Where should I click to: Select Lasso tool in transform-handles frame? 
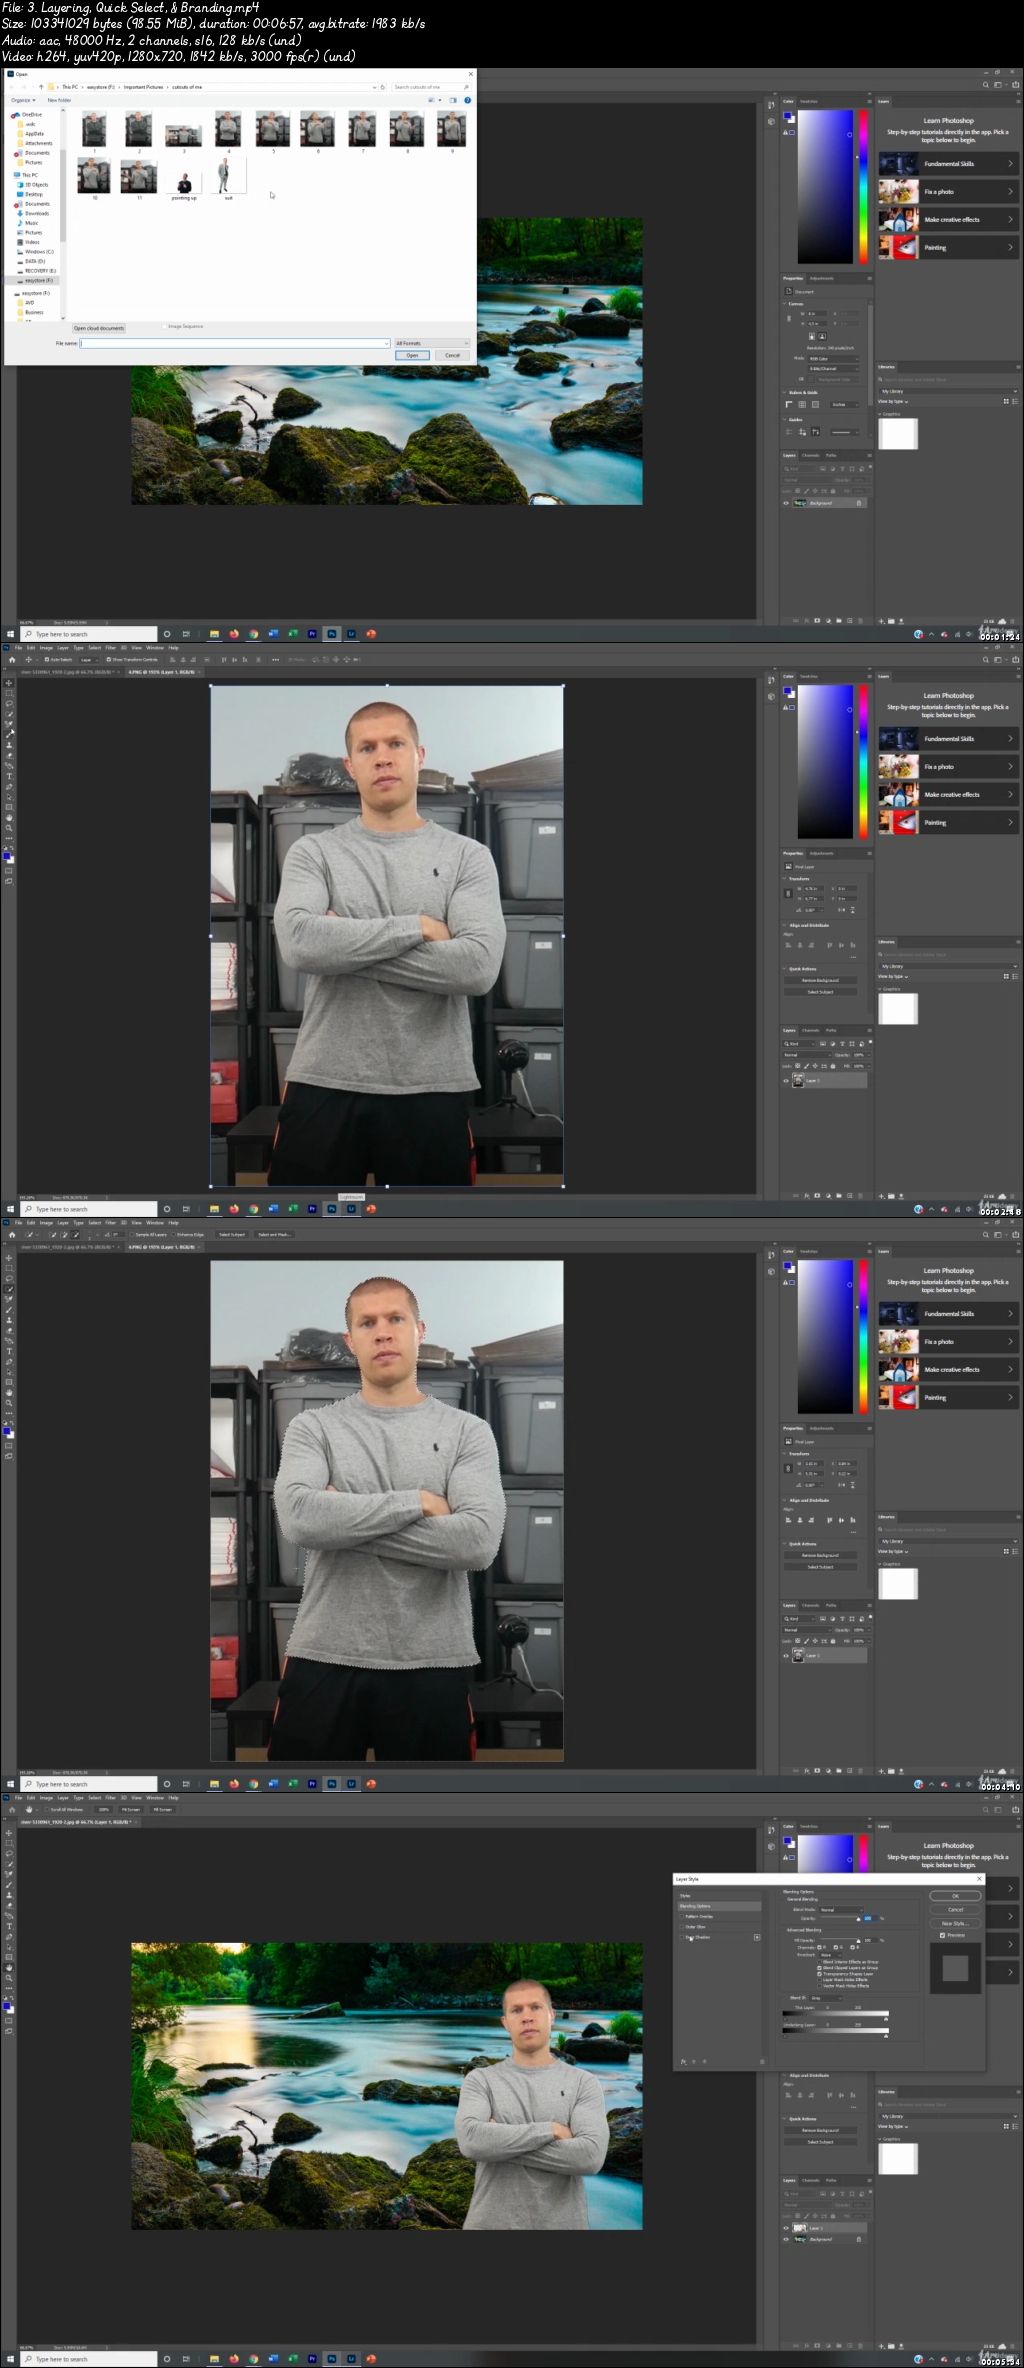[9, 704]
